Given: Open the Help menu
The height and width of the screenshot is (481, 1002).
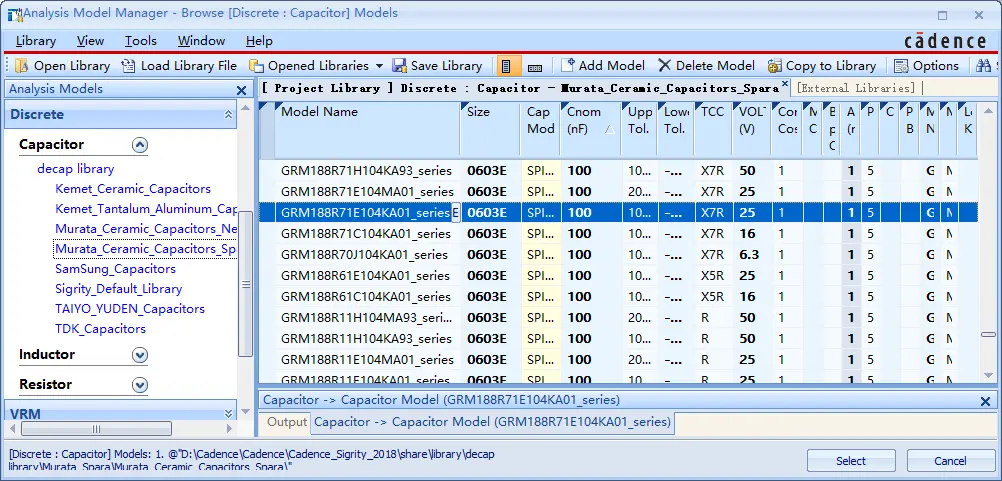Looking at the screenshot, I should coord(259,41).
